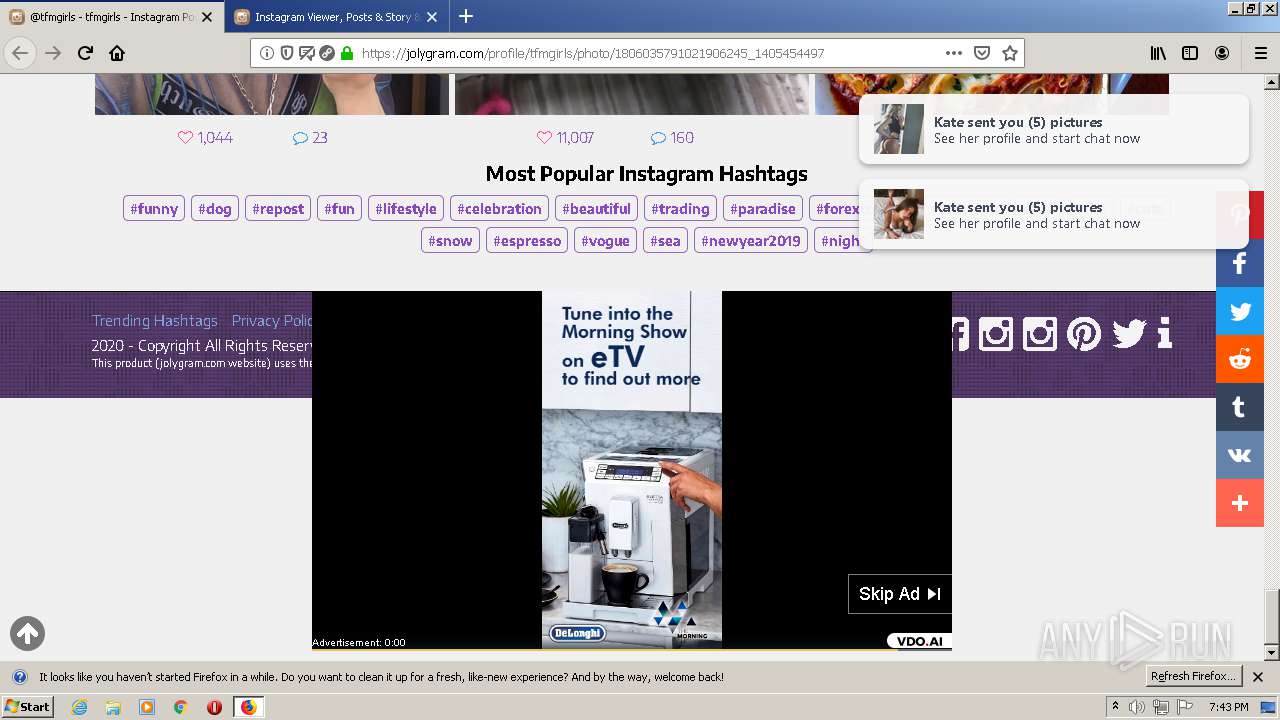Dismiss the Firefox refresh notification bar
The height and width of the screenshot is (720, 1280).
tap(1258, 677)
